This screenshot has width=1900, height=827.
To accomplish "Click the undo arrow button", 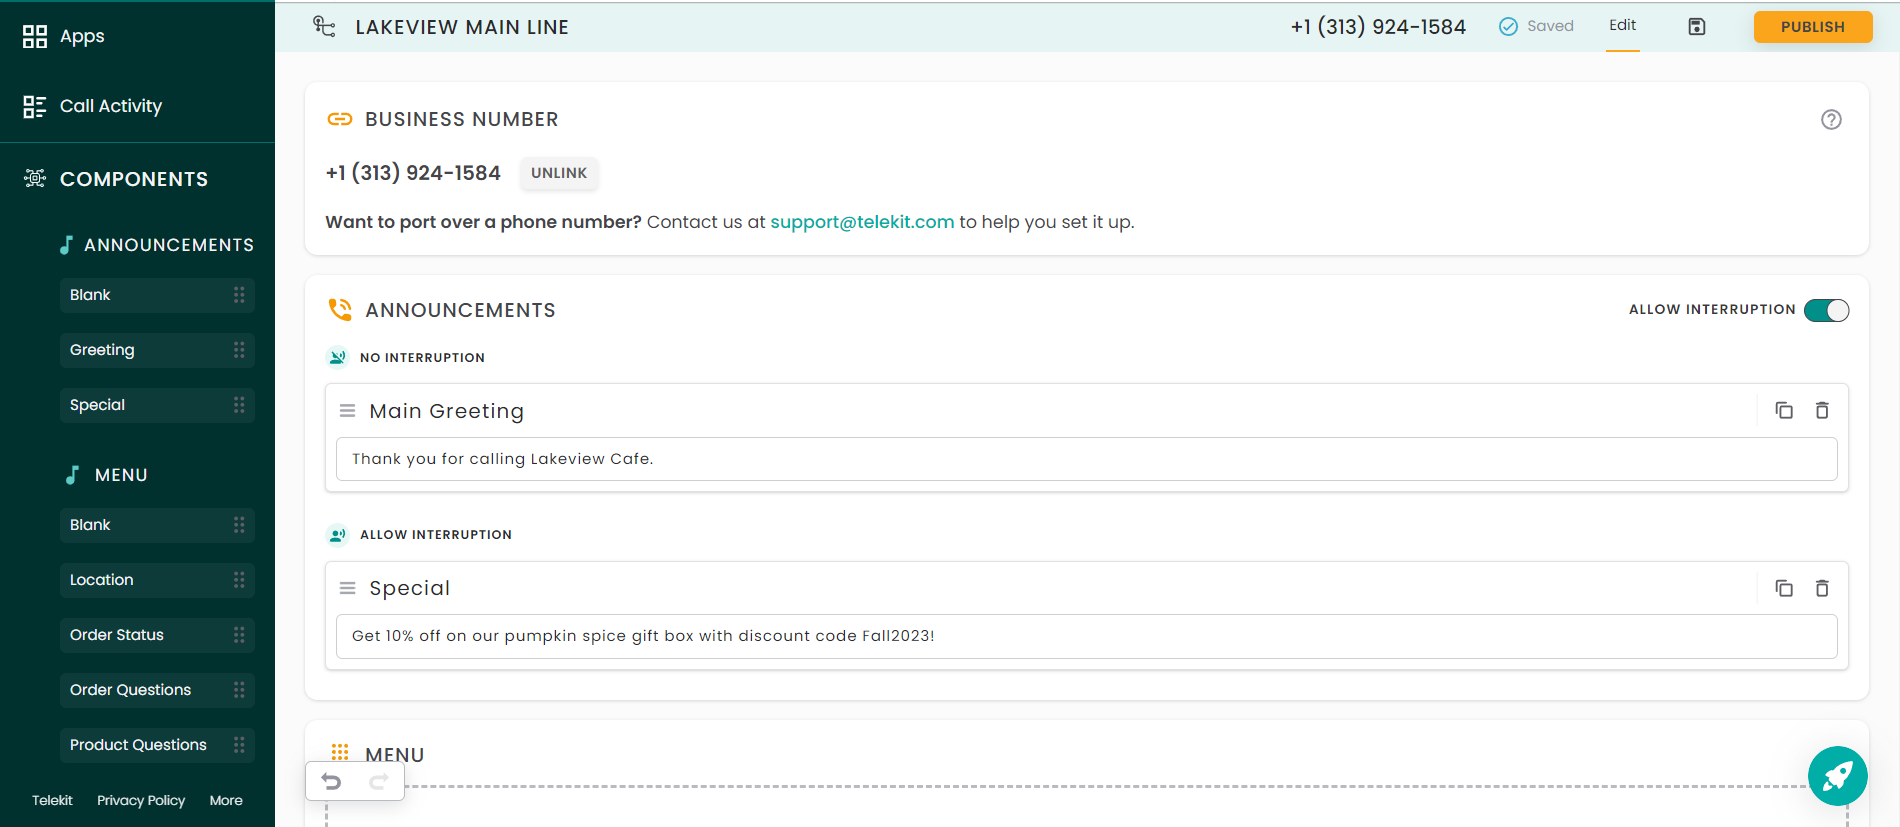I will click(x=332, y=782).
